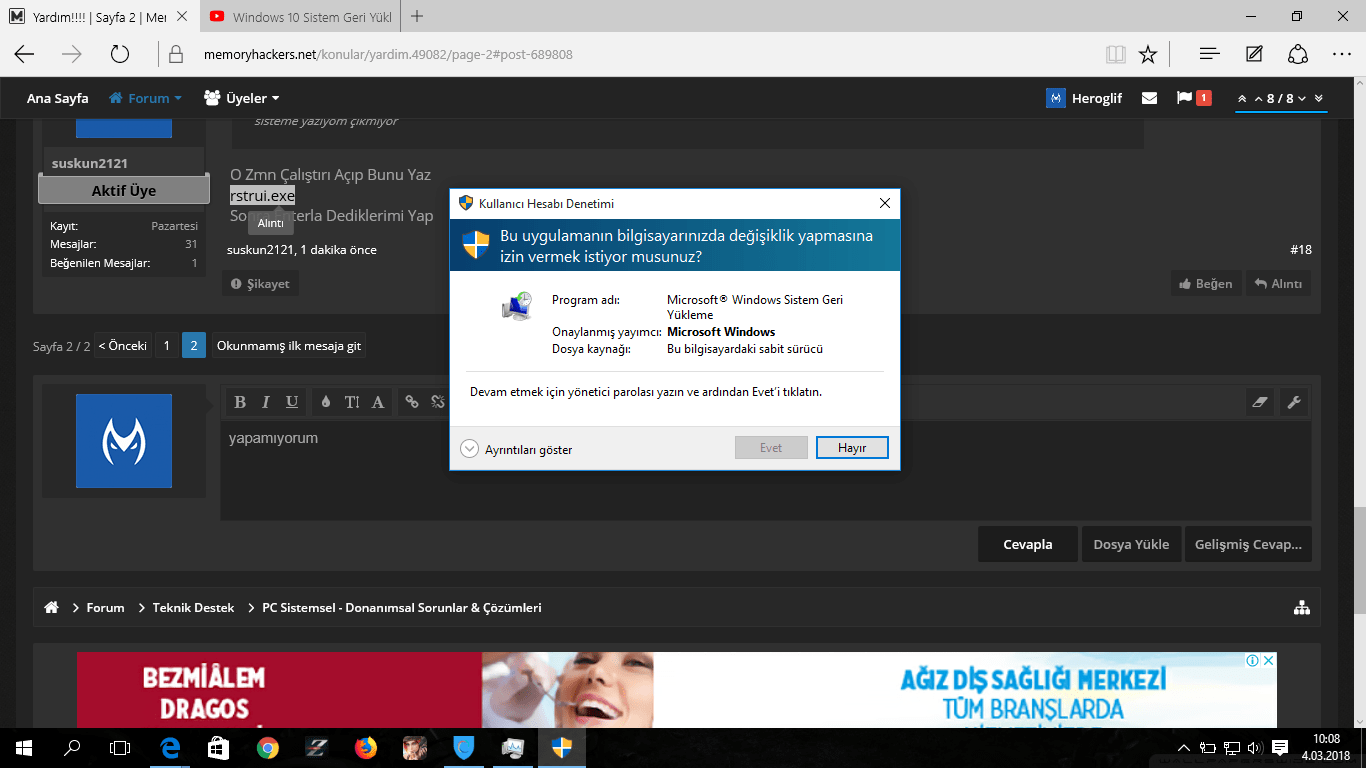This screenshot has width=1366, height=768.
Task: Insert a link using the chain icon
Action: (412, 402)
